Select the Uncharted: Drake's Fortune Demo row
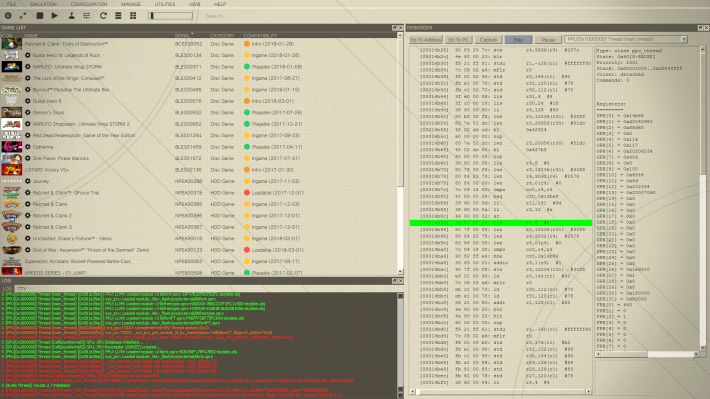Viewport: 710px width, 399px height. (198, 238)
